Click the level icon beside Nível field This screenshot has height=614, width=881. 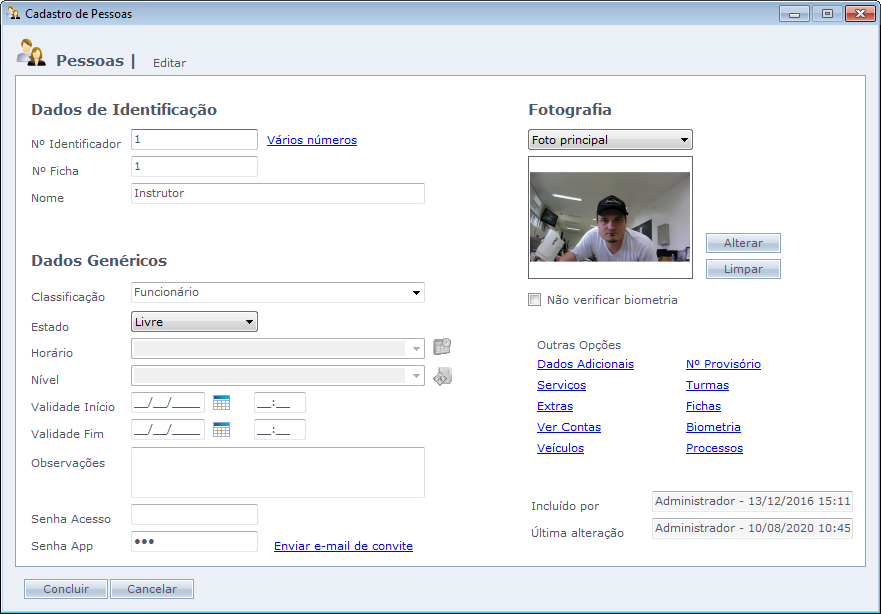pos(442,376)
